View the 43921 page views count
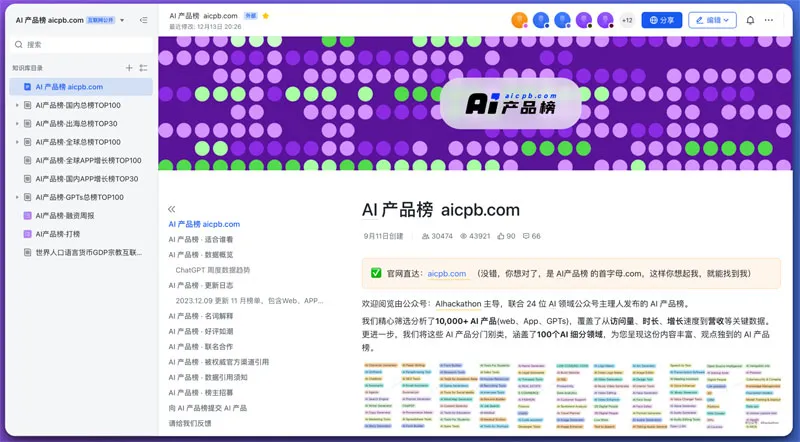800x442 pixels. coord(475,236)
